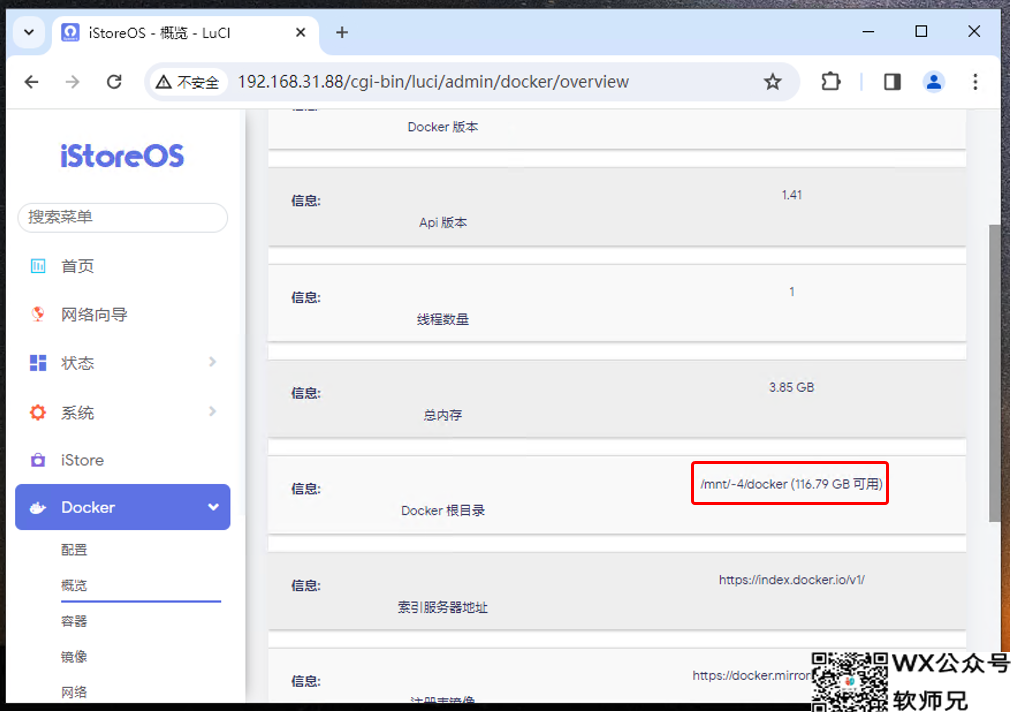Click the browser forward arrow
The height and width of the screenshot is (712, 1011).
[72, 82]
